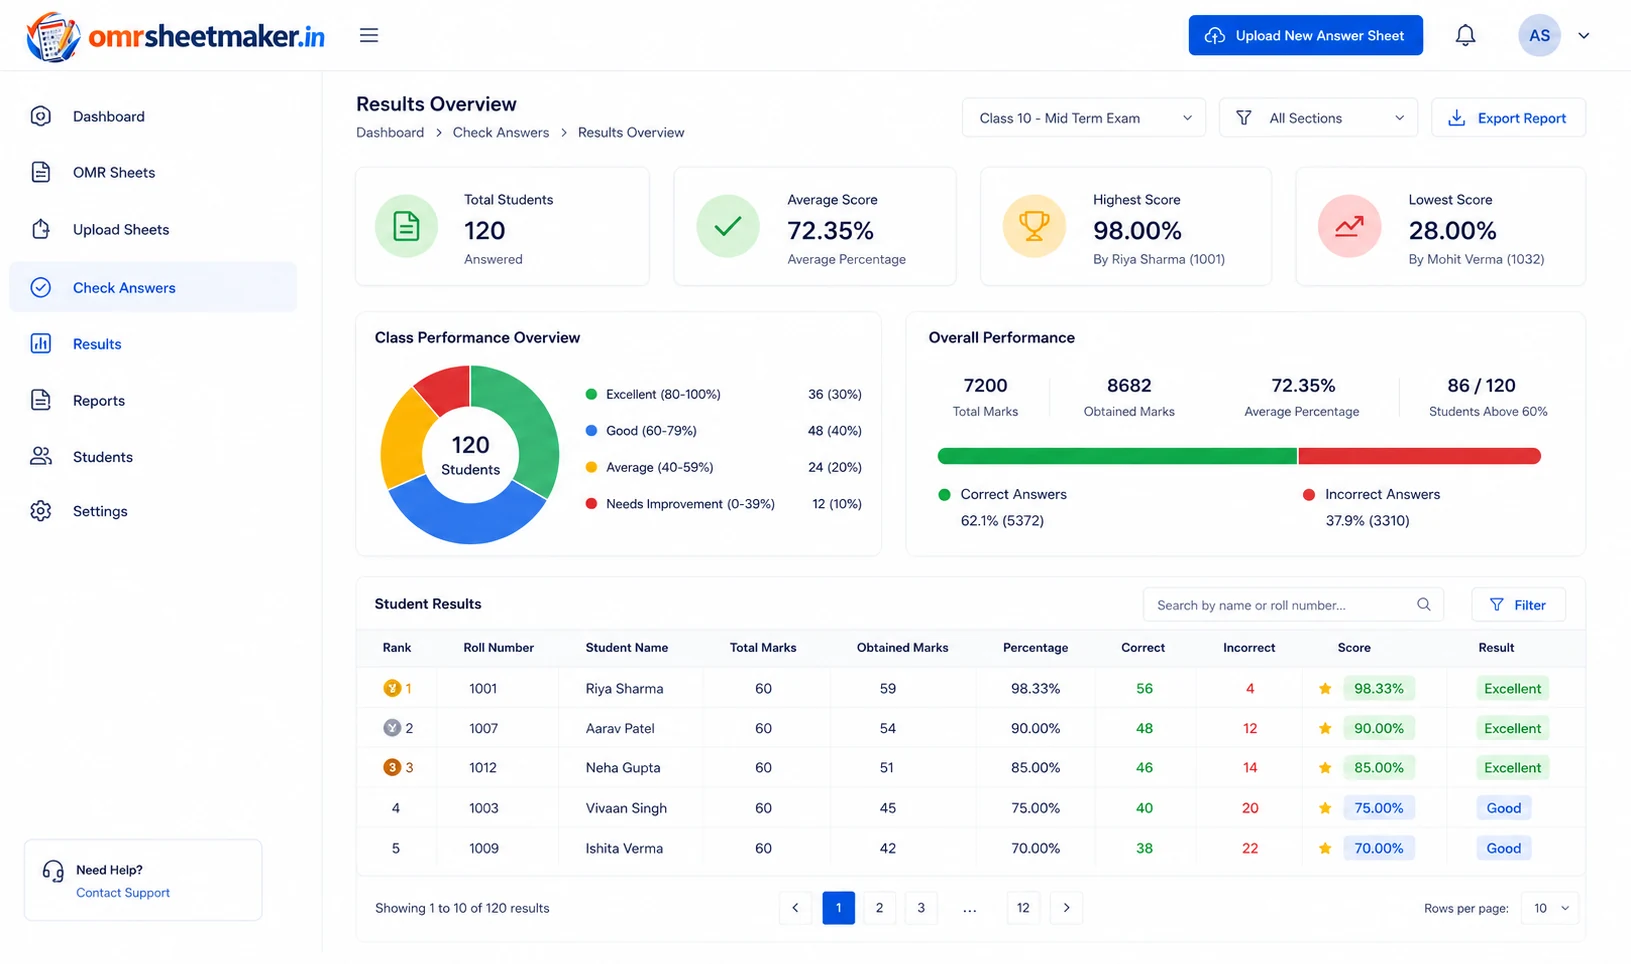The image size is (1631, 964).
Task: Click the silver rank 2 medal icon
Action: tap(392, 729)
